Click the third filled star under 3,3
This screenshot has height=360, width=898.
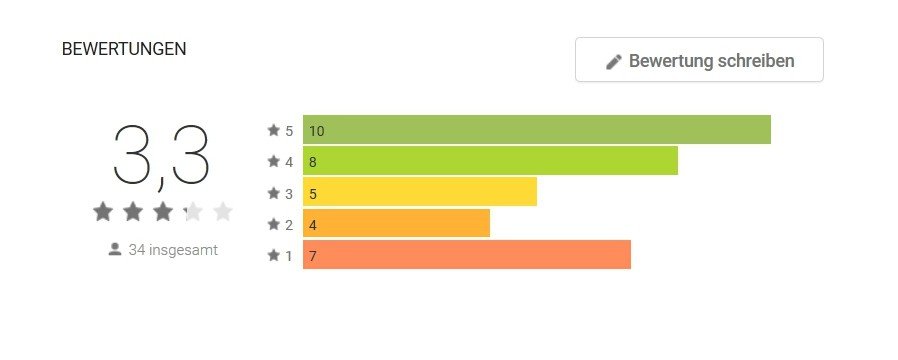(x=163, y=212)
